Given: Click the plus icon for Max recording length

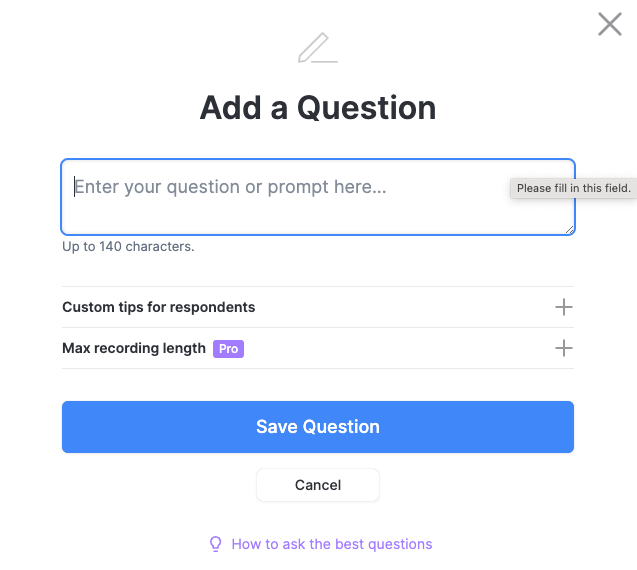Looking at the screenshot, I should 564,348.
